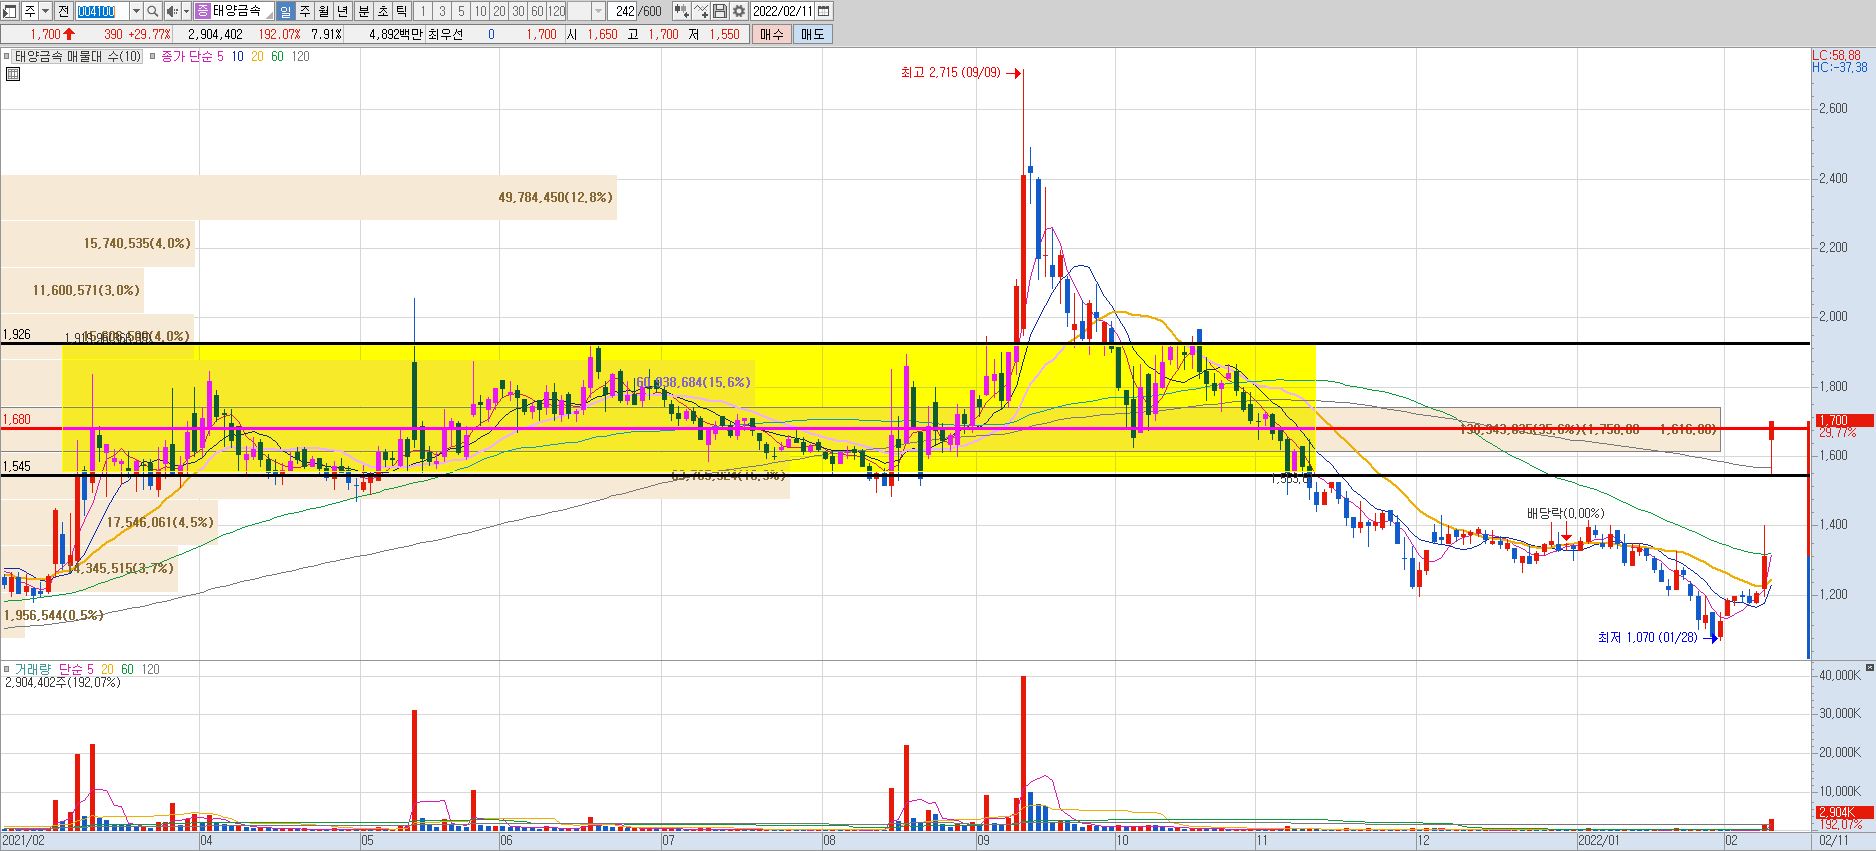This screenshot has width=1876, height=851.
Task: Click the 4,892백만 trading value text
Action: 395,34
